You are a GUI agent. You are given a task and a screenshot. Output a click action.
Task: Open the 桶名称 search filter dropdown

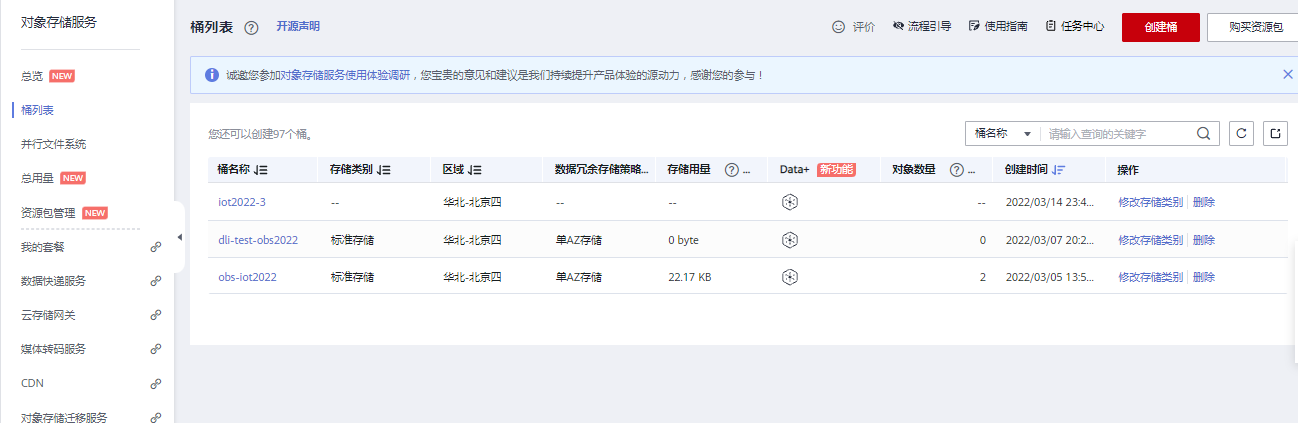pos(1002,133)
